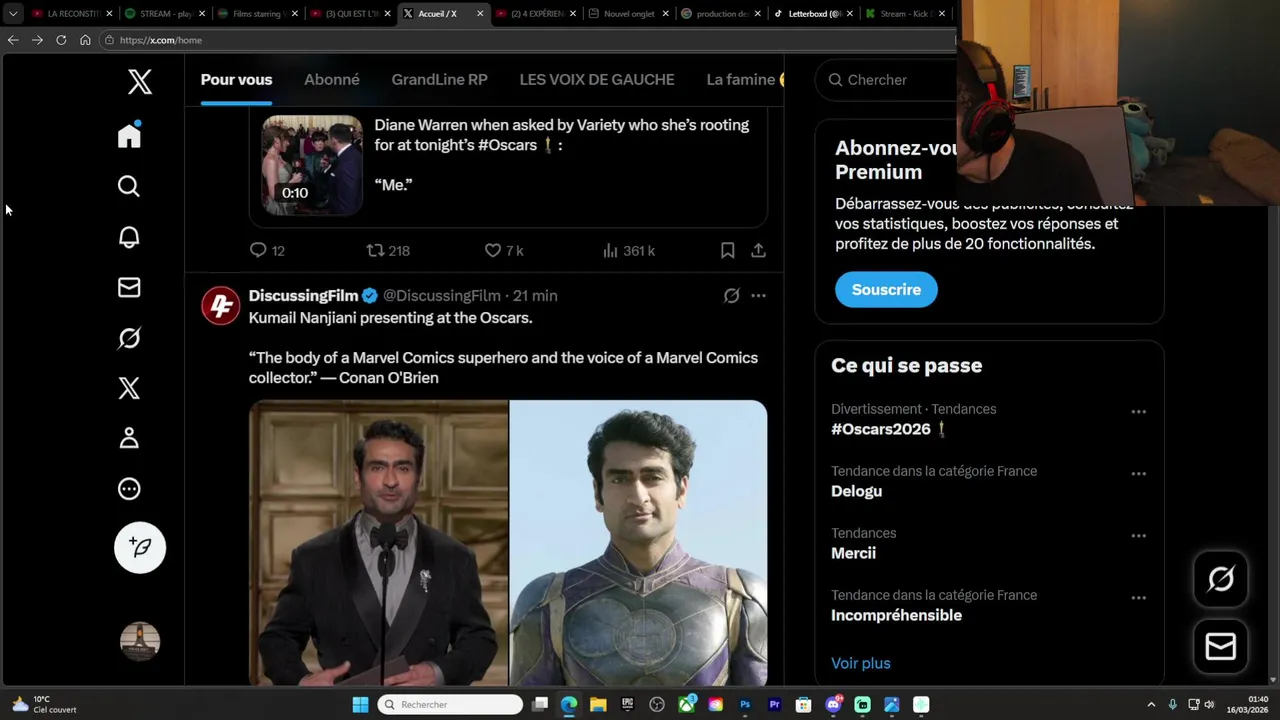
Task: Open floating messages button at bottom right
Action: tap(1221, 646)
